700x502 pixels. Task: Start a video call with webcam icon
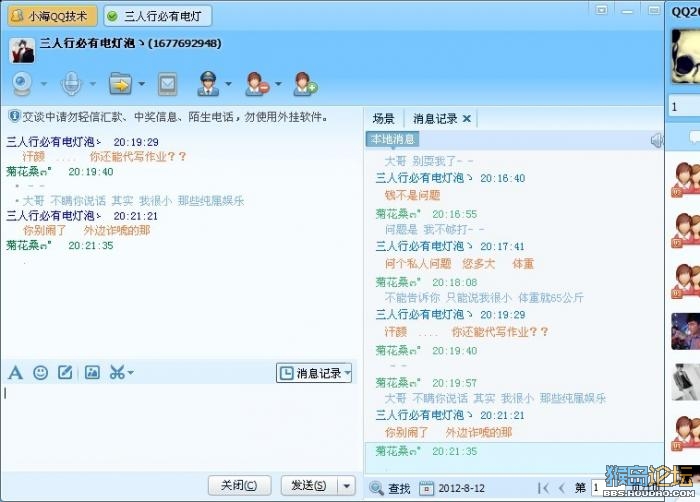[22, 84]
